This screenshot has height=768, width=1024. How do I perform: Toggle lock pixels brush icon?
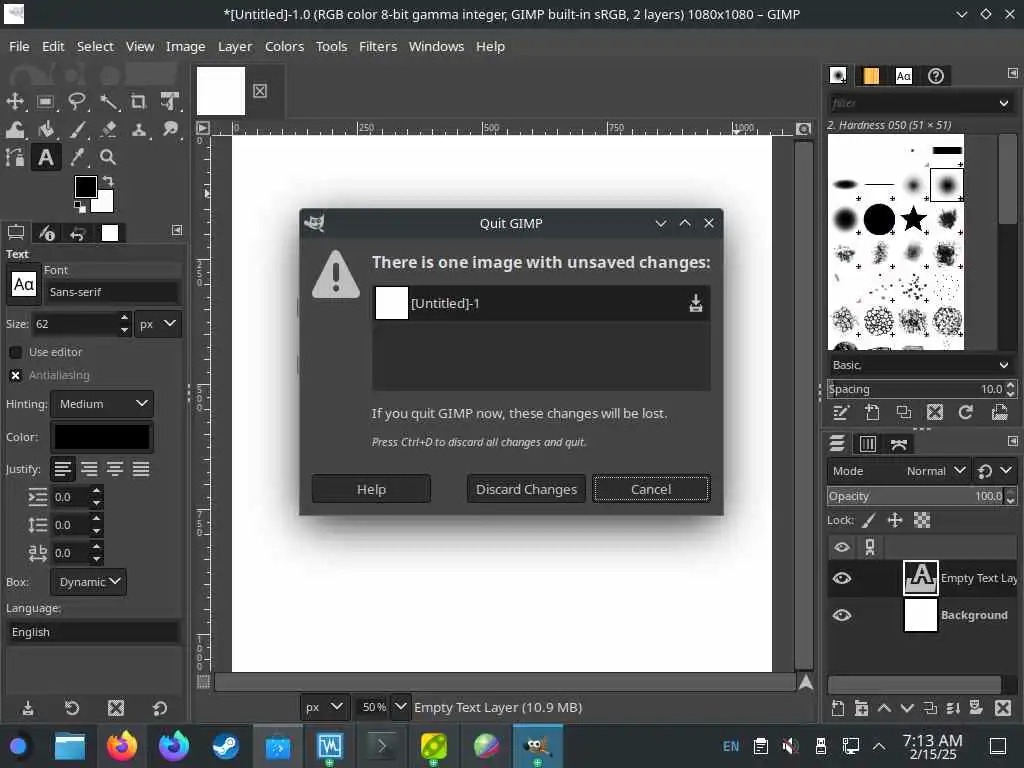869,520
